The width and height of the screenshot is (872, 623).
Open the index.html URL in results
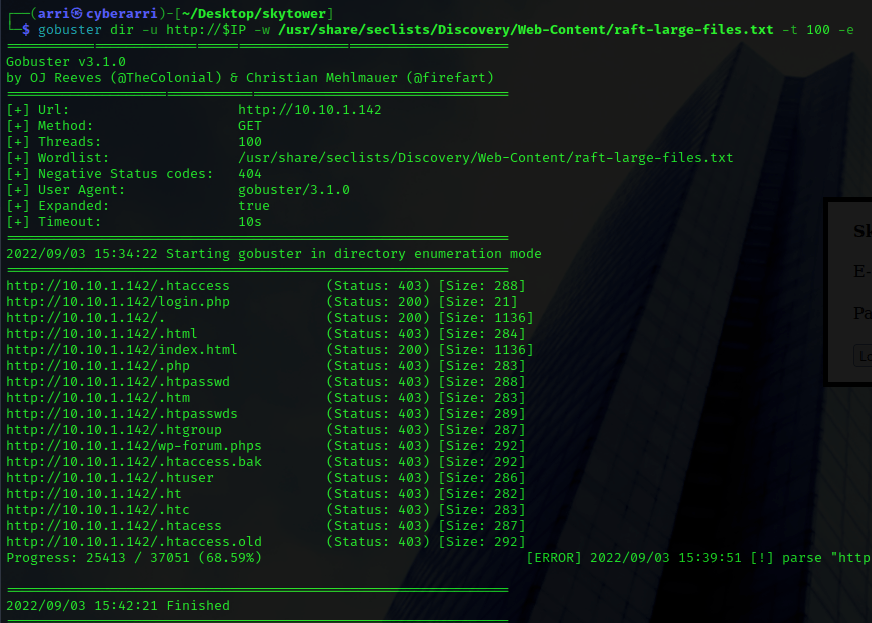[122, 350]
